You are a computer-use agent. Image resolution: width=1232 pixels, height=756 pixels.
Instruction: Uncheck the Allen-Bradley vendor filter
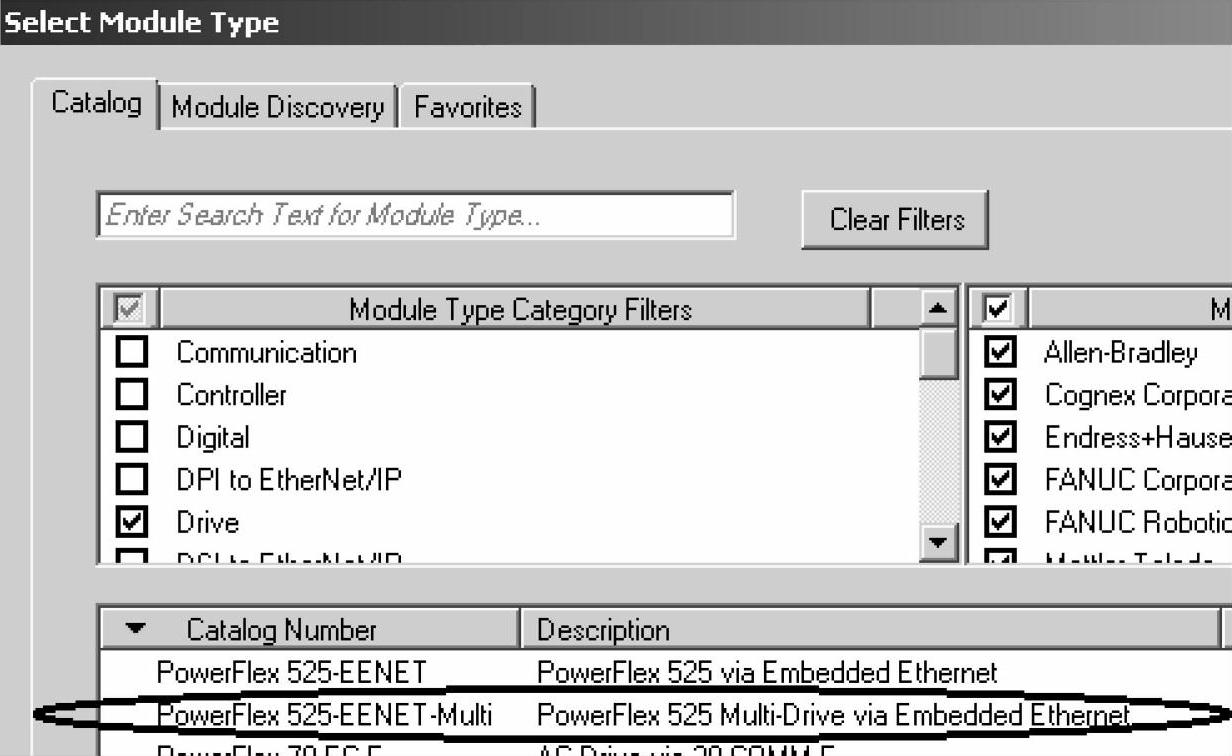1000,352
